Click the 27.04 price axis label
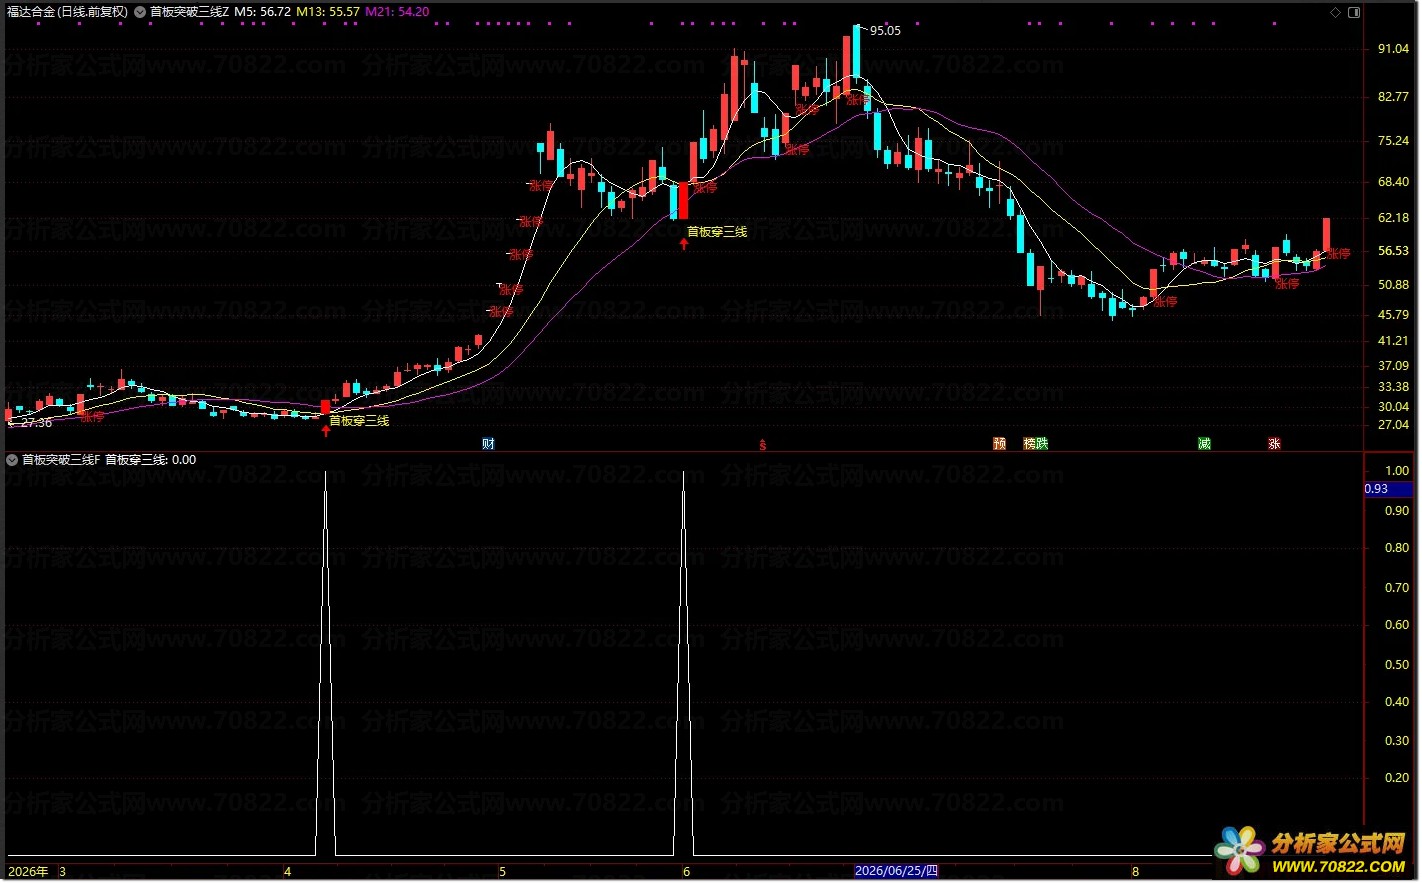This screenshot has width=1422, height=883. pos(1393,425)
